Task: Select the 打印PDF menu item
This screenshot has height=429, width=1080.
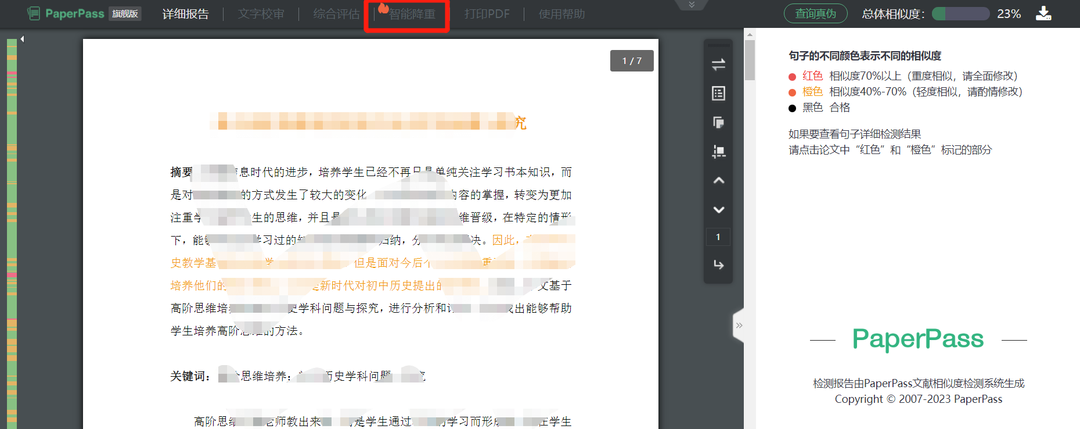Action: pos(487,14)
